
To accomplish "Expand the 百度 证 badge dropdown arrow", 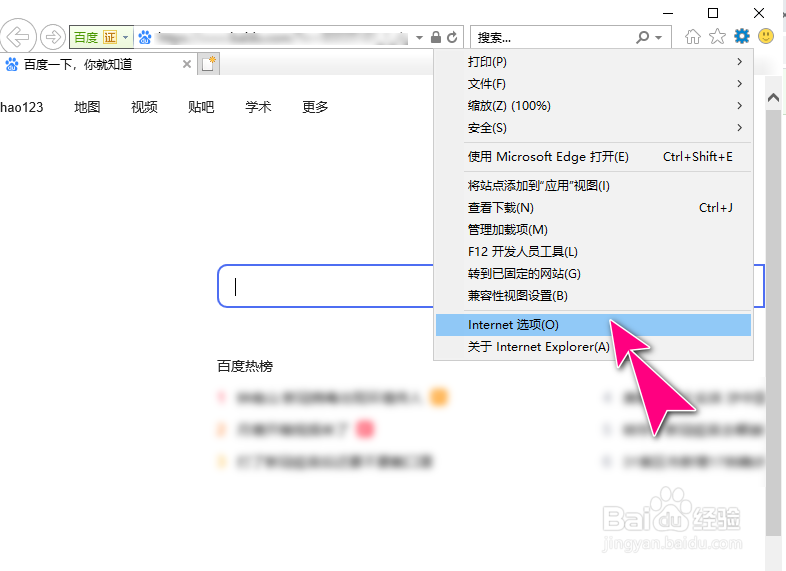I will point(125,37).
